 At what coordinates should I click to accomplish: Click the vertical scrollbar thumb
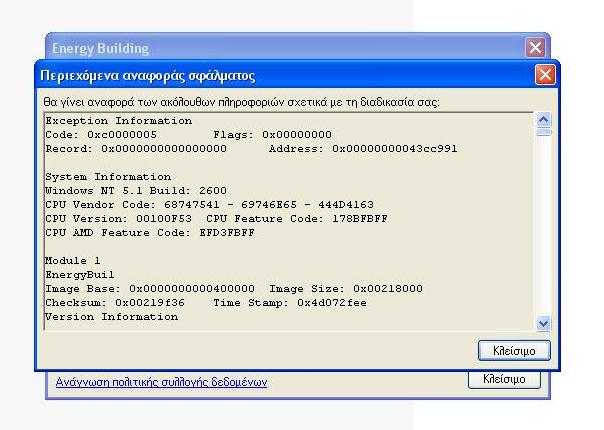click(543, 132)
